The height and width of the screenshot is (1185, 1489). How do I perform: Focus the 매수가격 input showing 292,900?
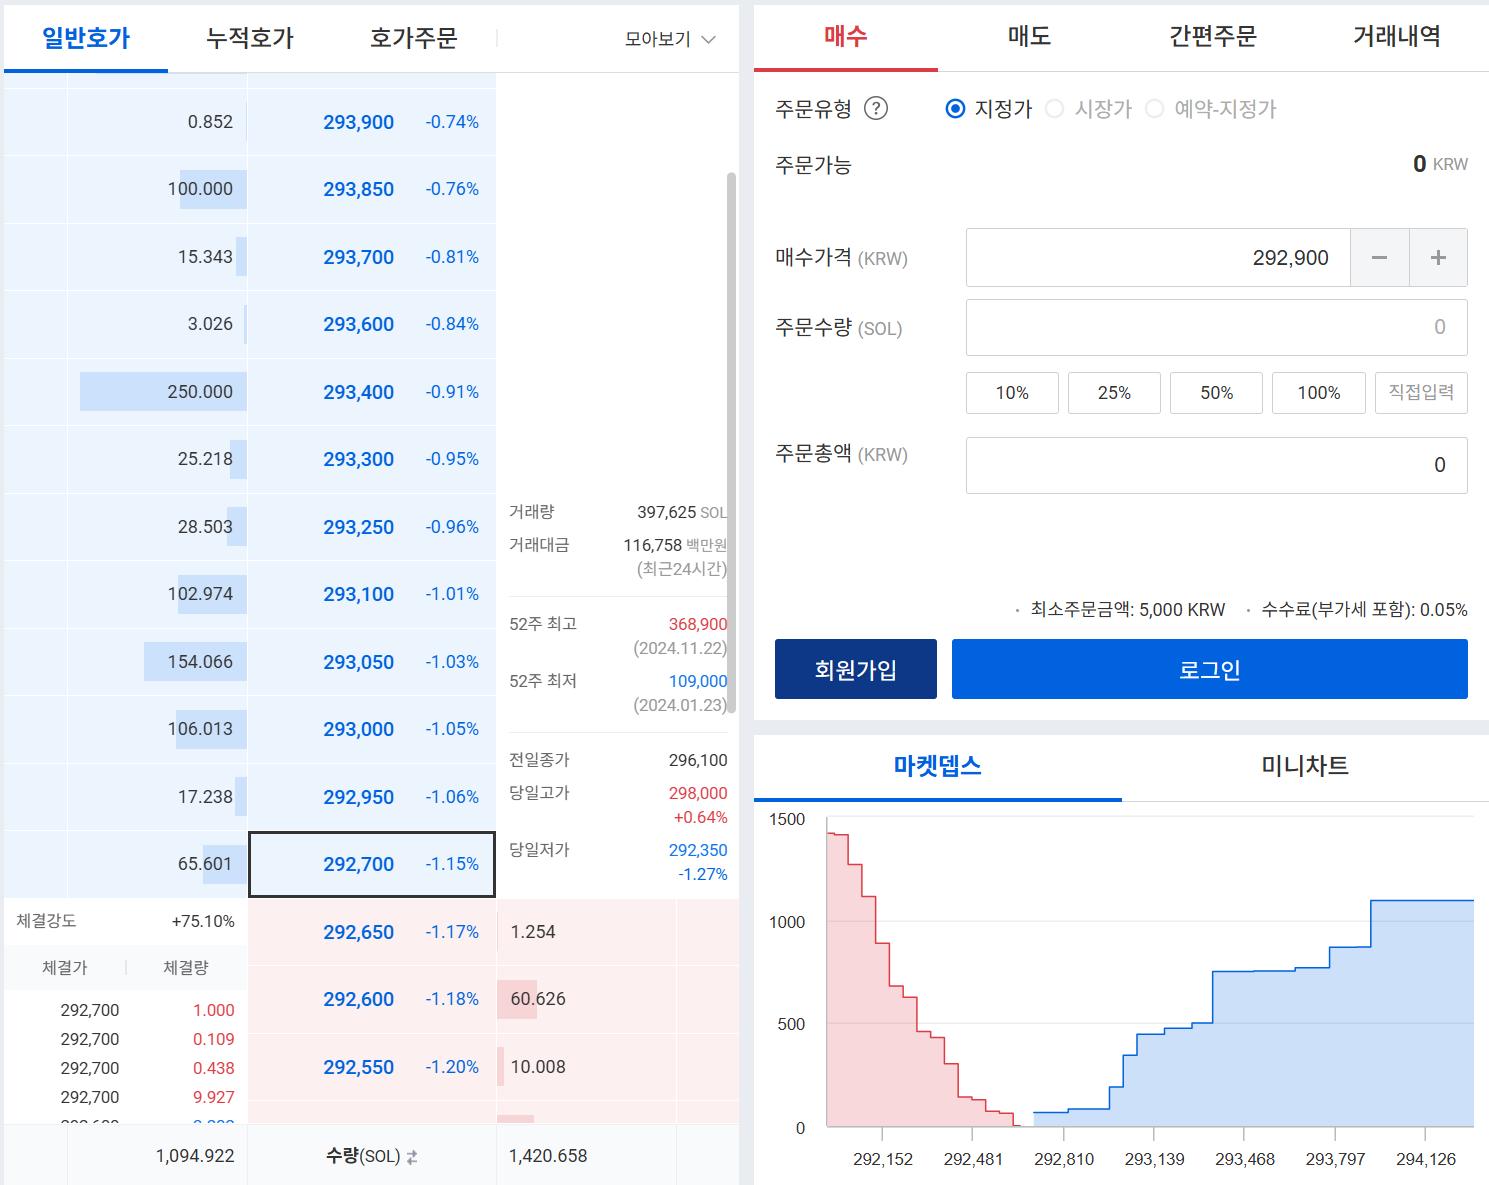1158,258
